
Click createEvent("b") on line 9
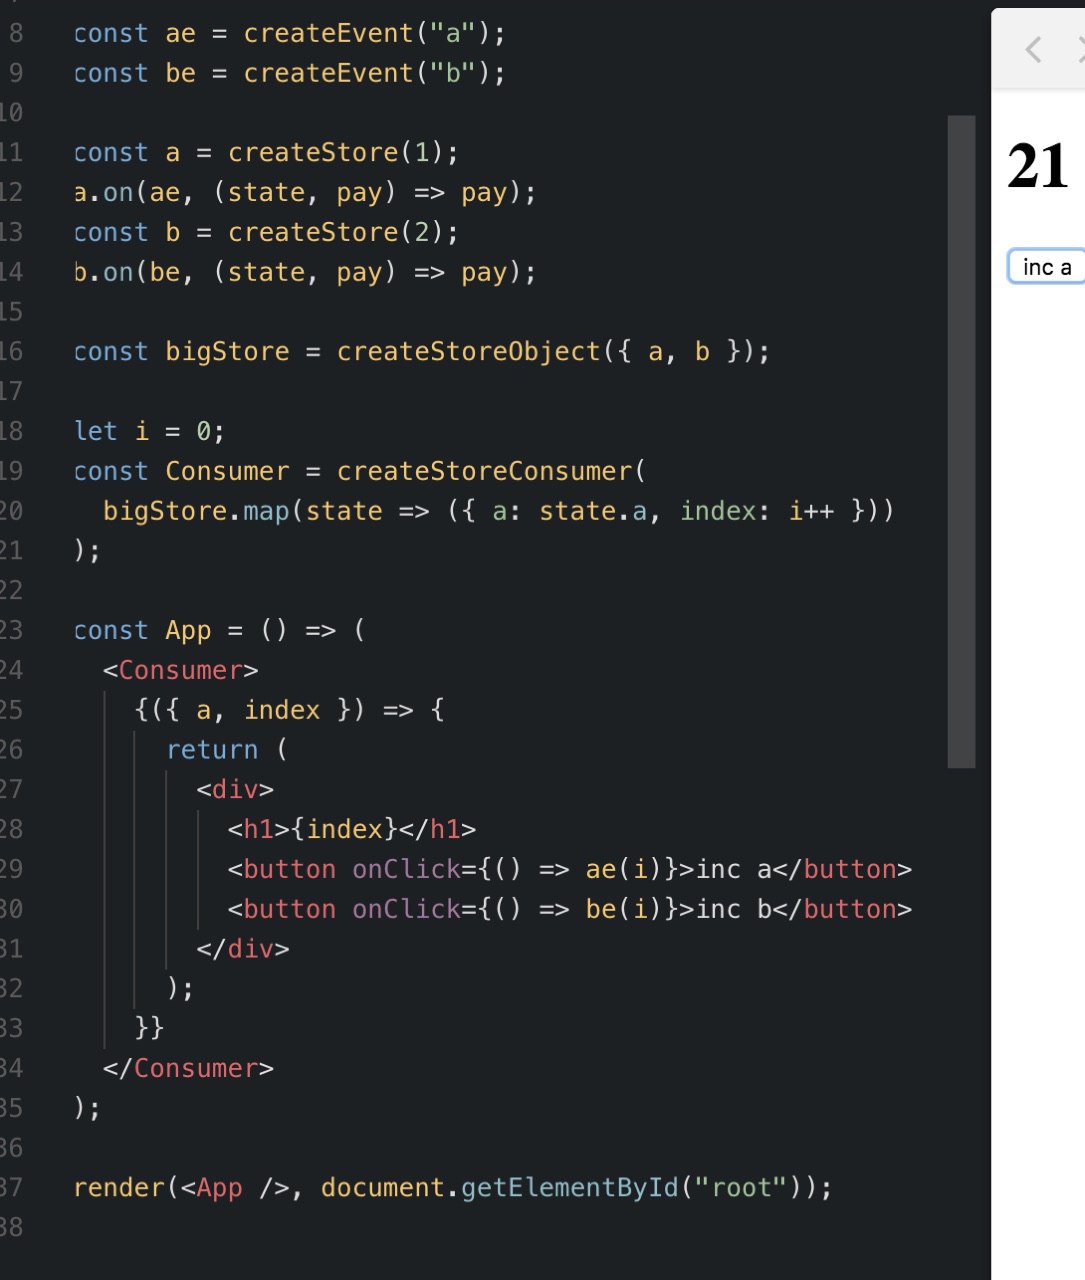(366, 74)
